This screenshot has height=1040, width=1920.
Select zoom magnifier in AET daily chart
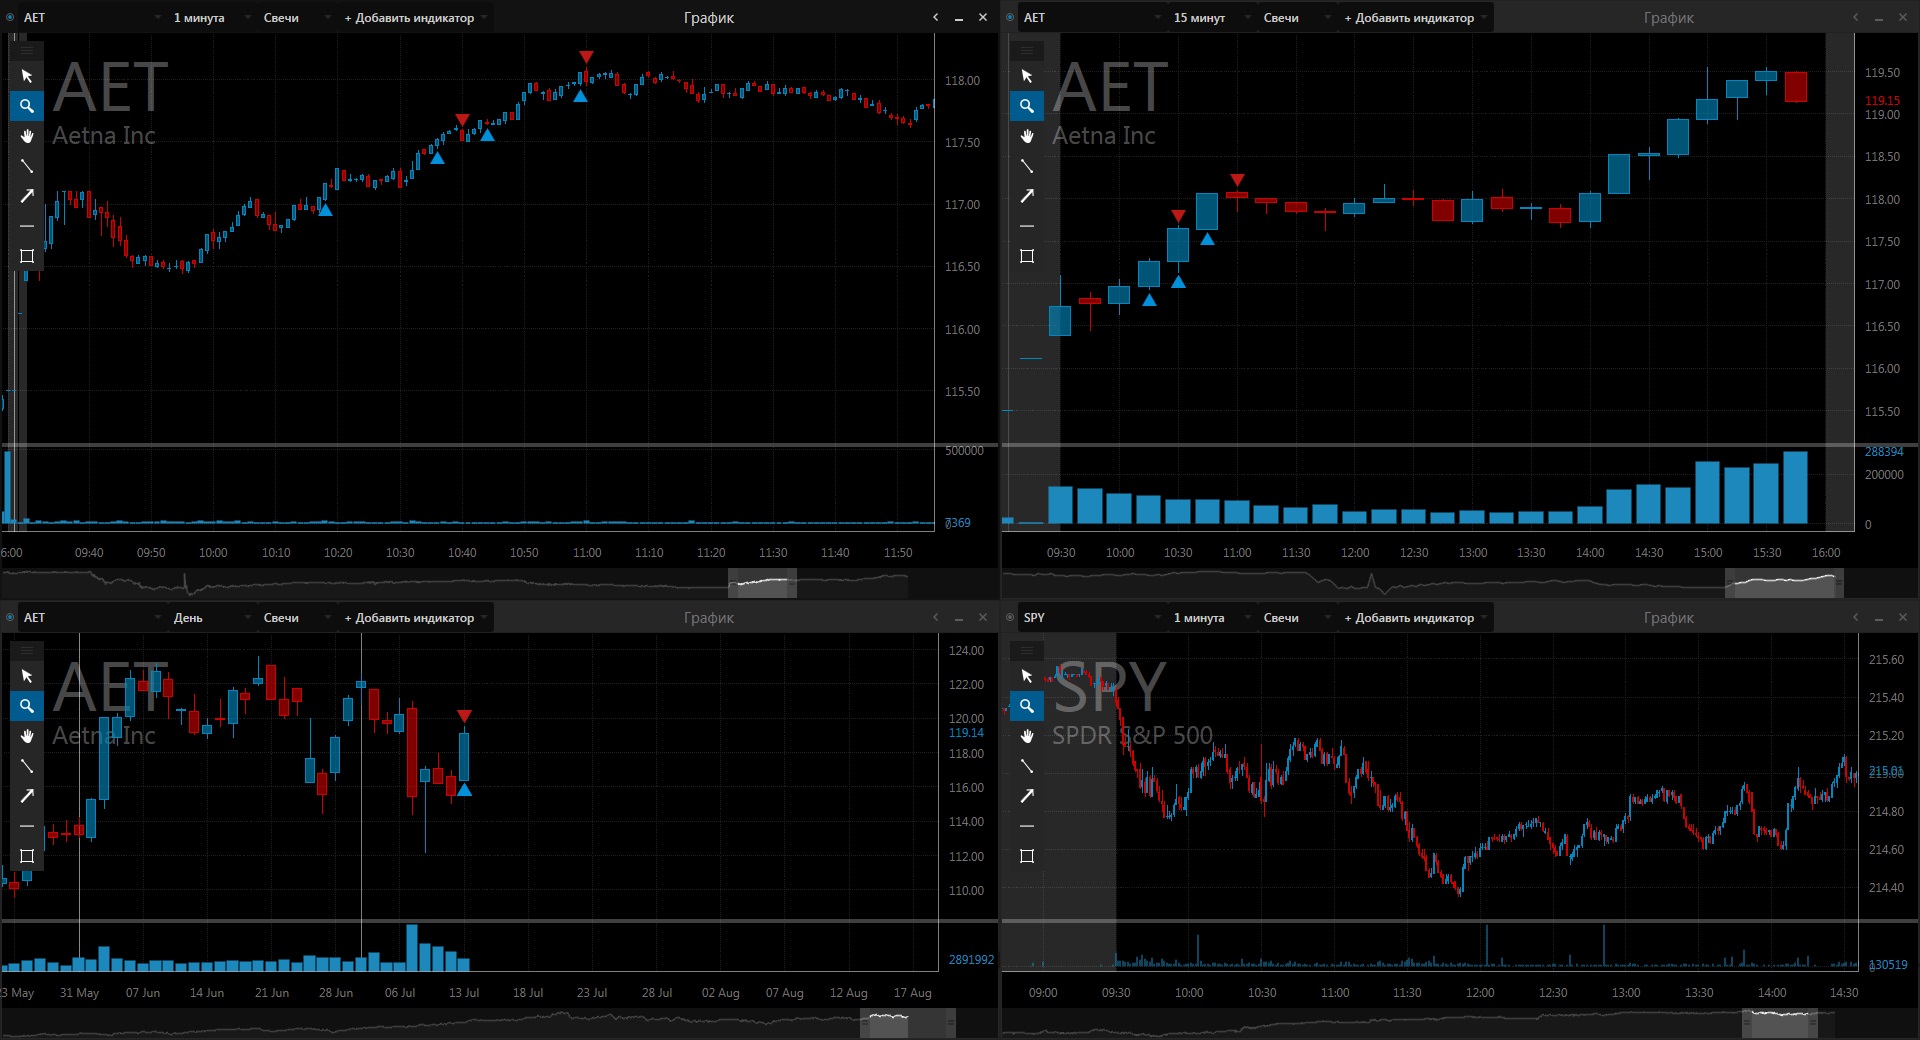coord(27,706)
